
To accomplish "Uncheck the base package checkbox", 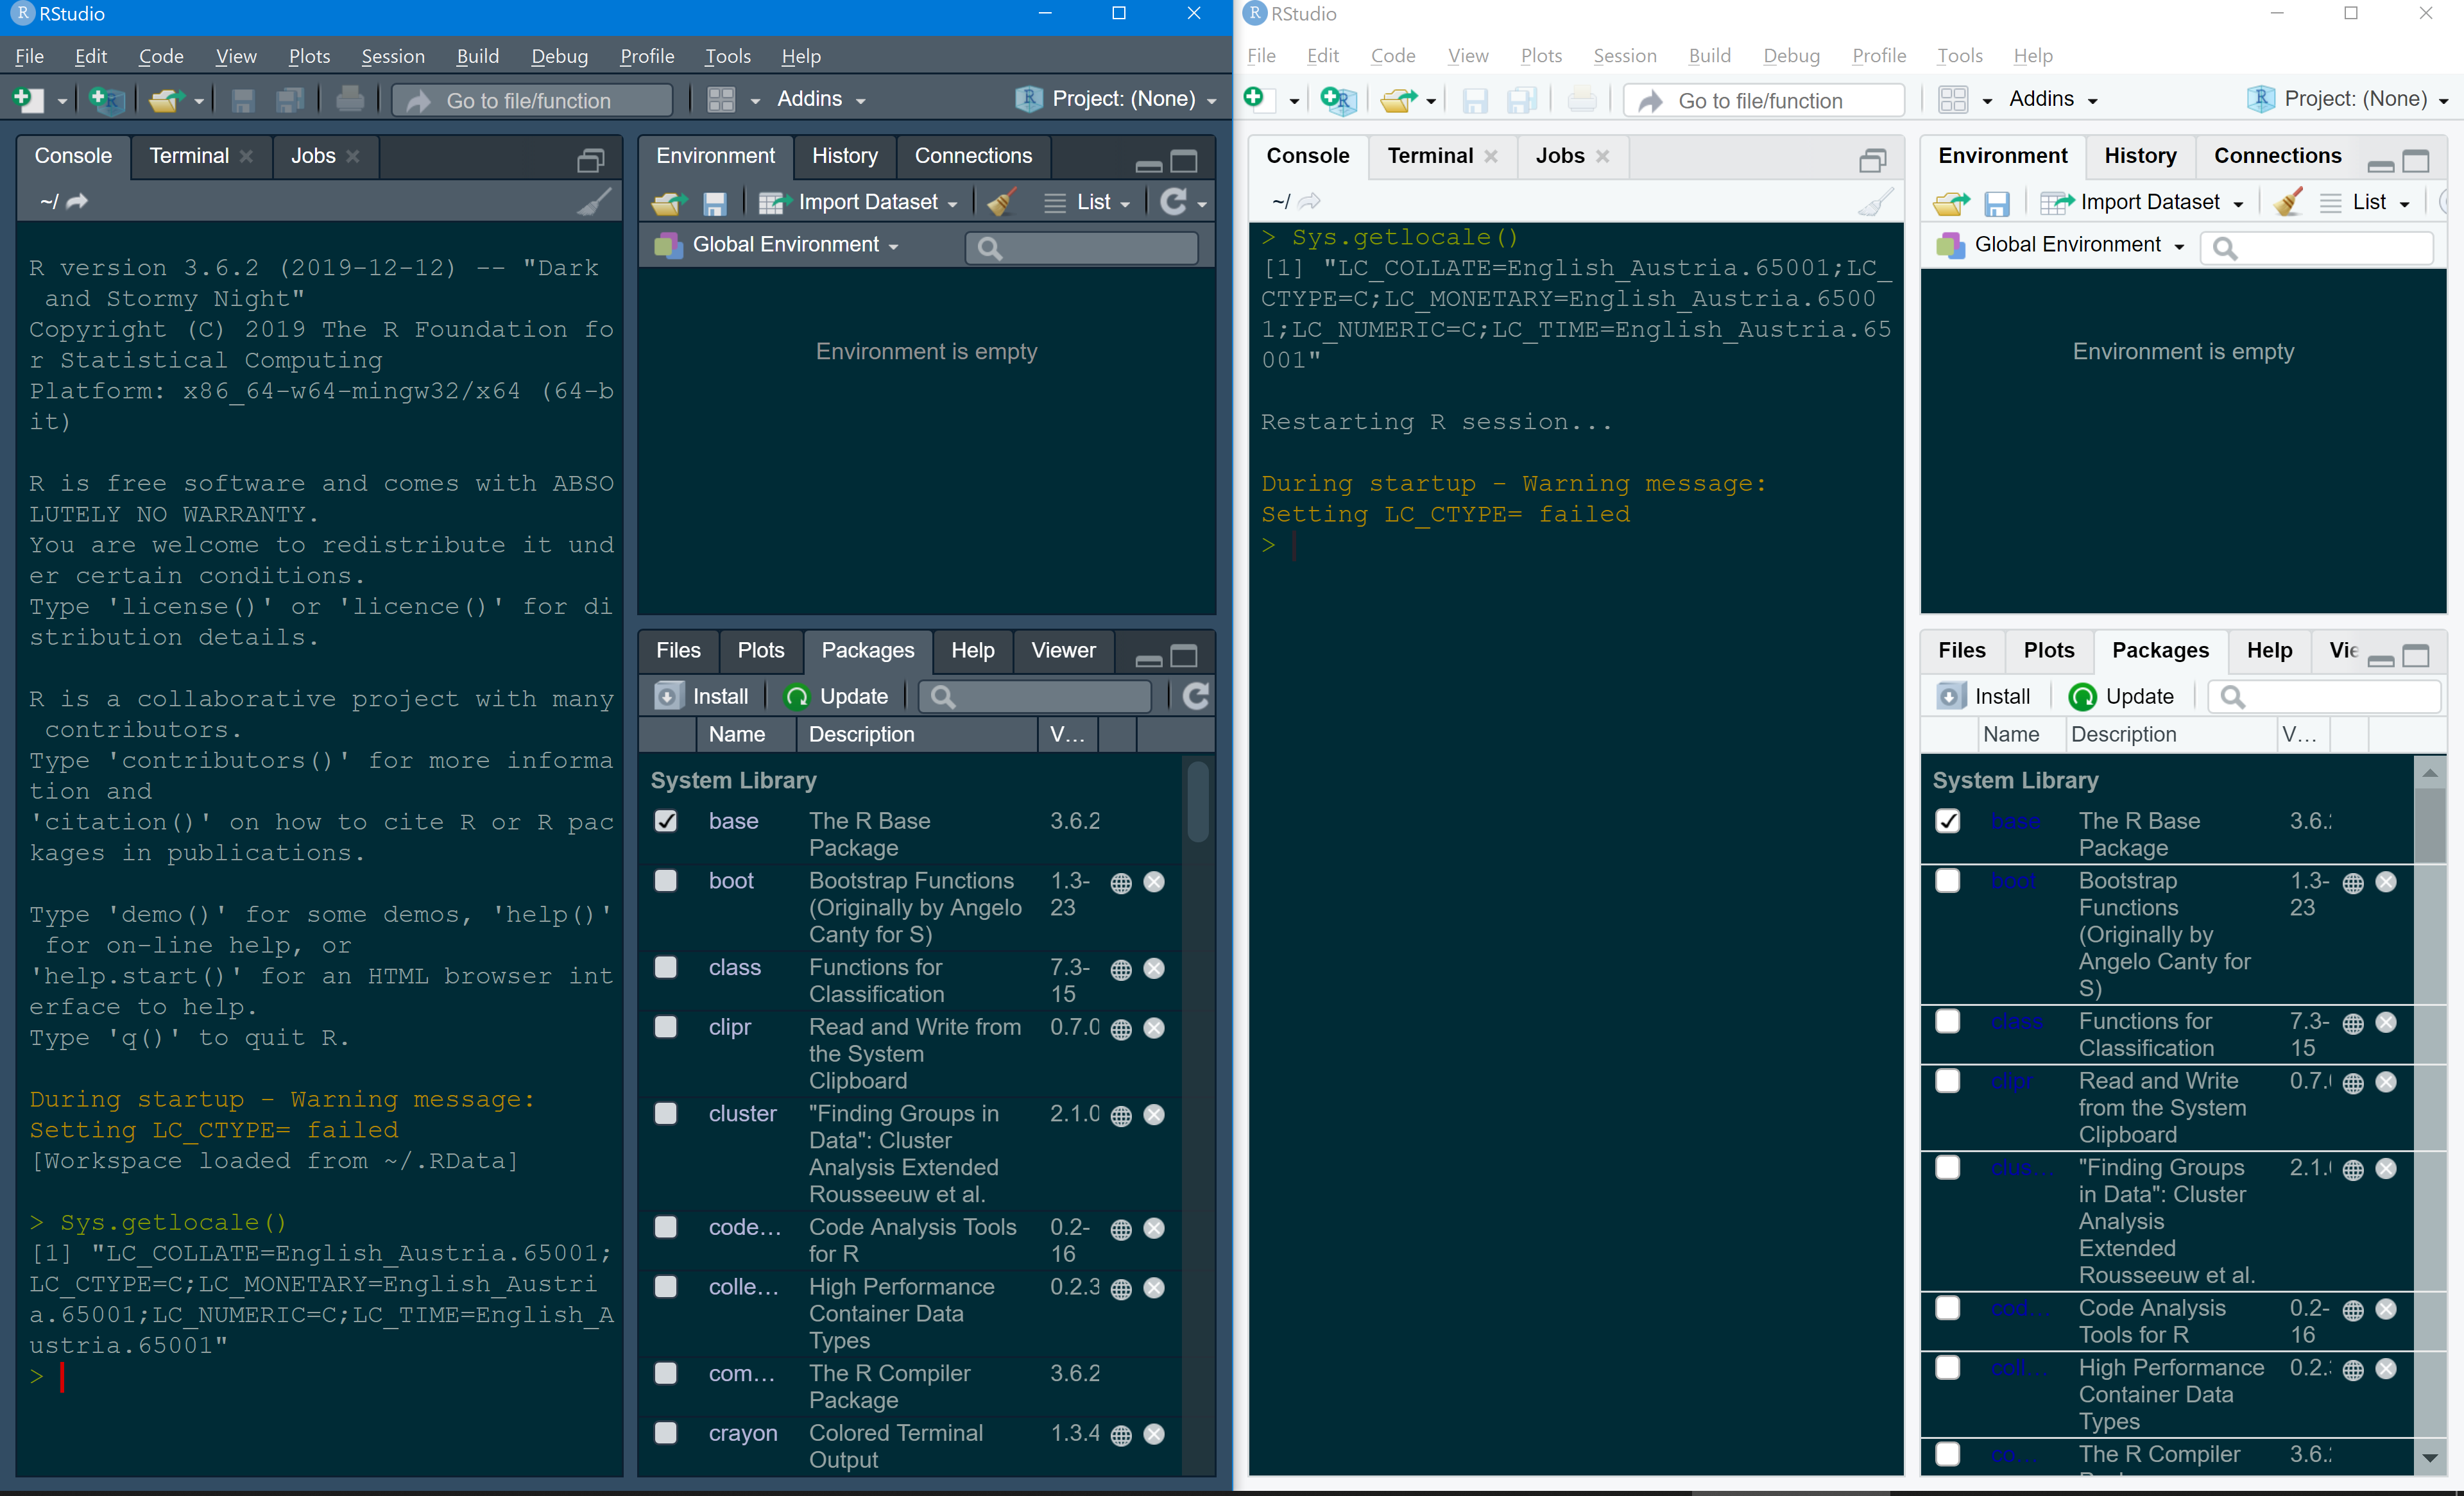I will [666, 821].
